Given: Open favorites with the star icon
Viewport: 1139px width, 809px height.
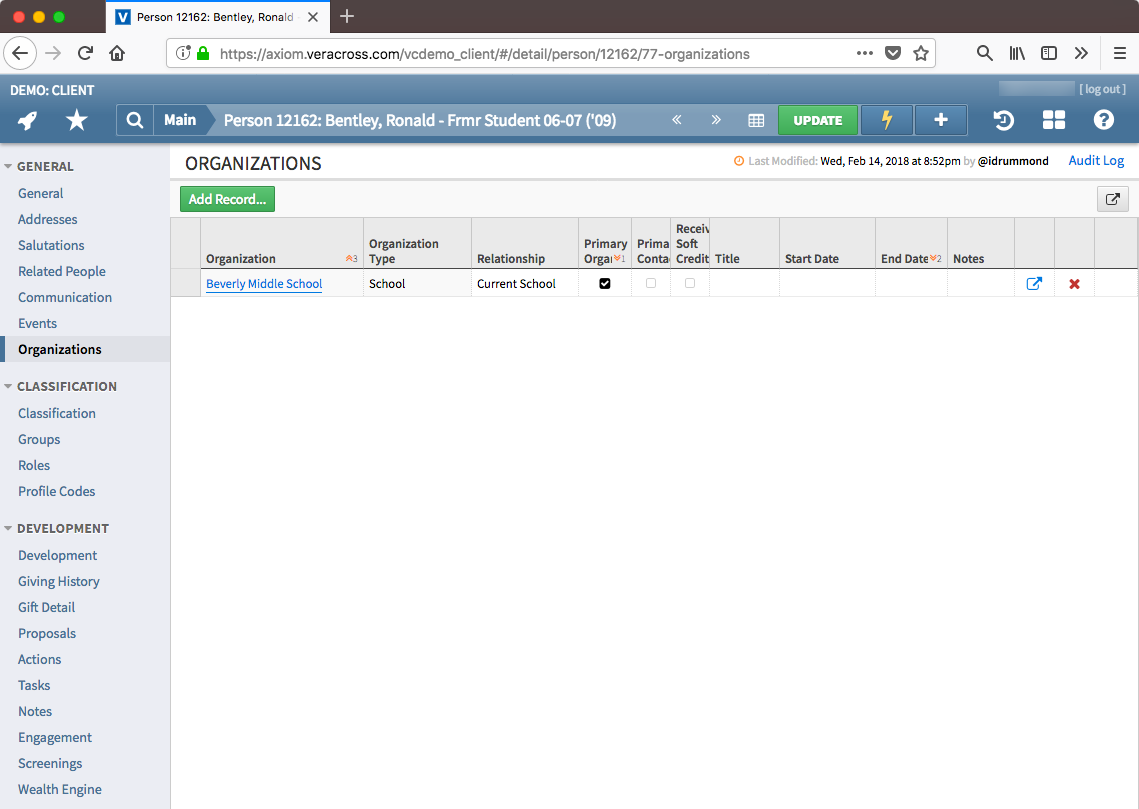Looking at the screenshot, I should [x=77, y=120].
